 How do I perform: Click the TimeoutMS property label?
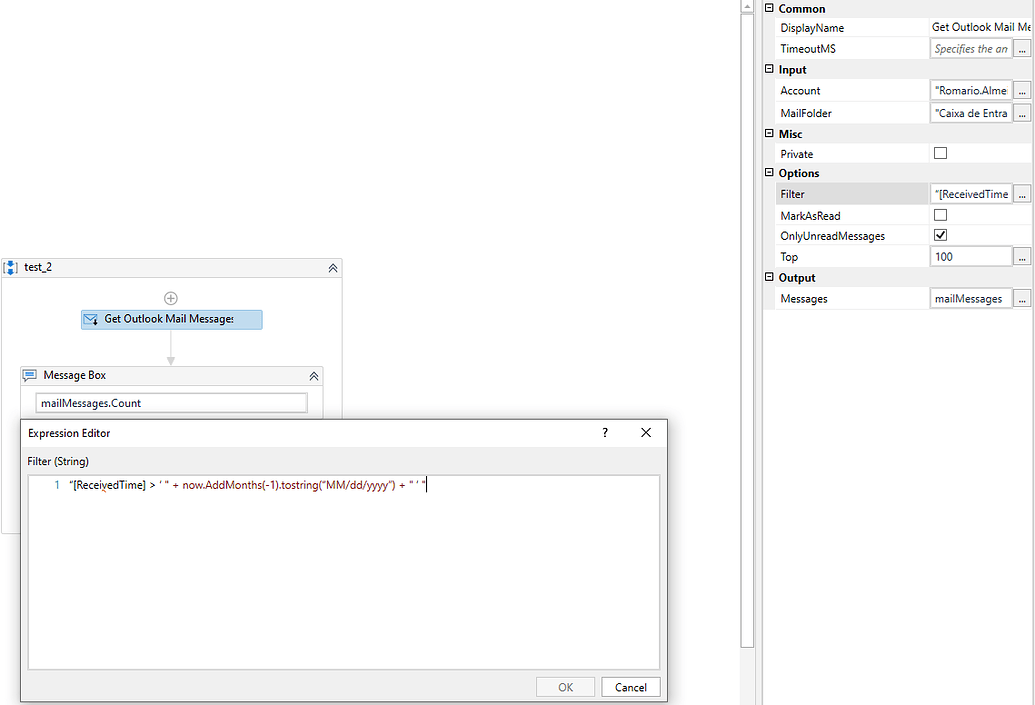808,49
